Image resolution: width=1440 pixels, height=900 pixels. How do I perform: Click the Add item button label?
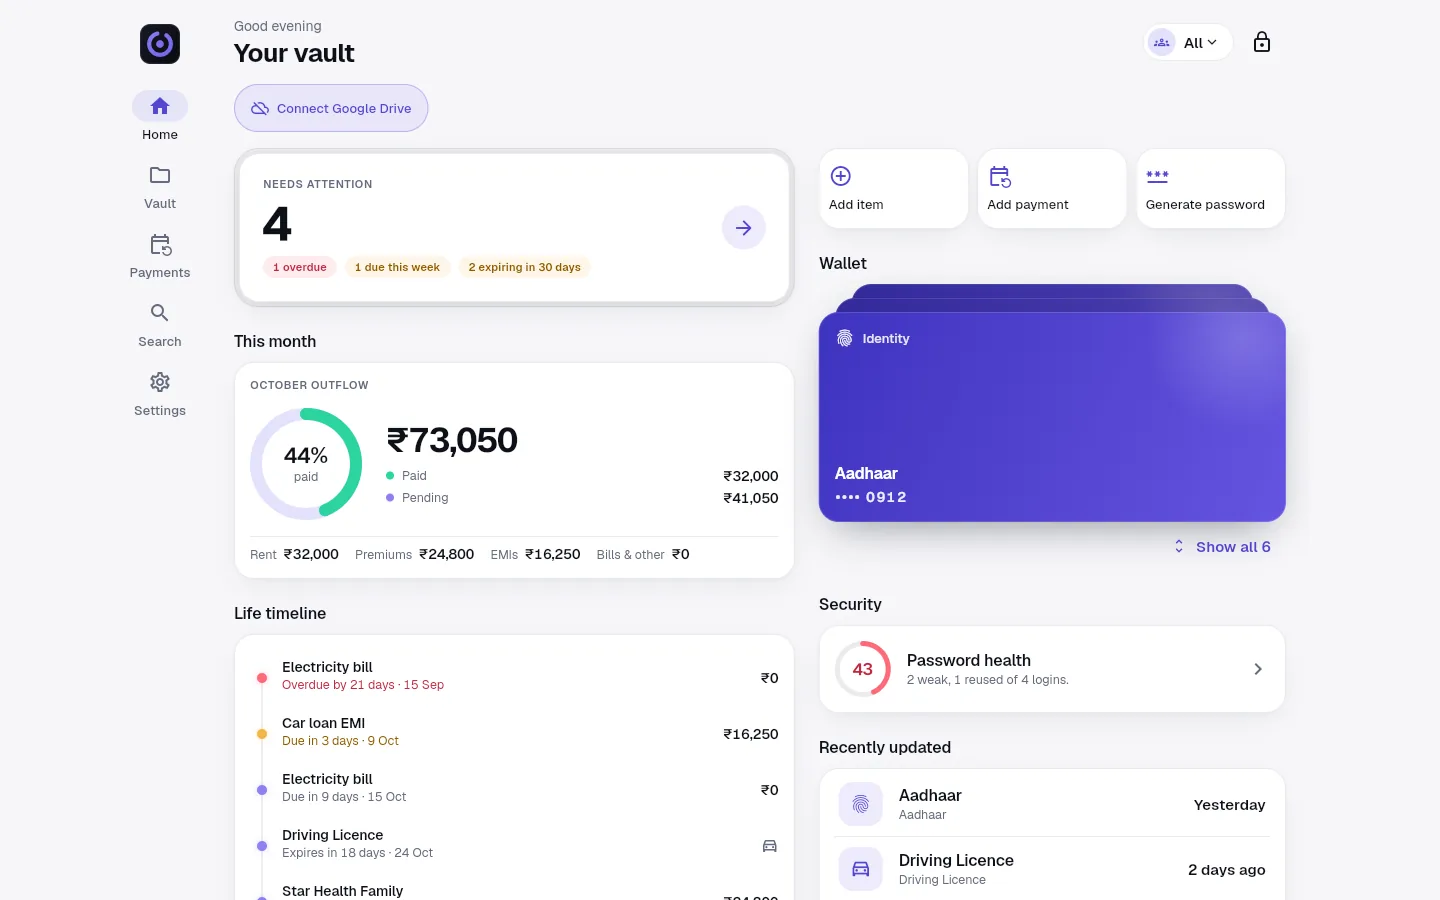click(856, 205)
